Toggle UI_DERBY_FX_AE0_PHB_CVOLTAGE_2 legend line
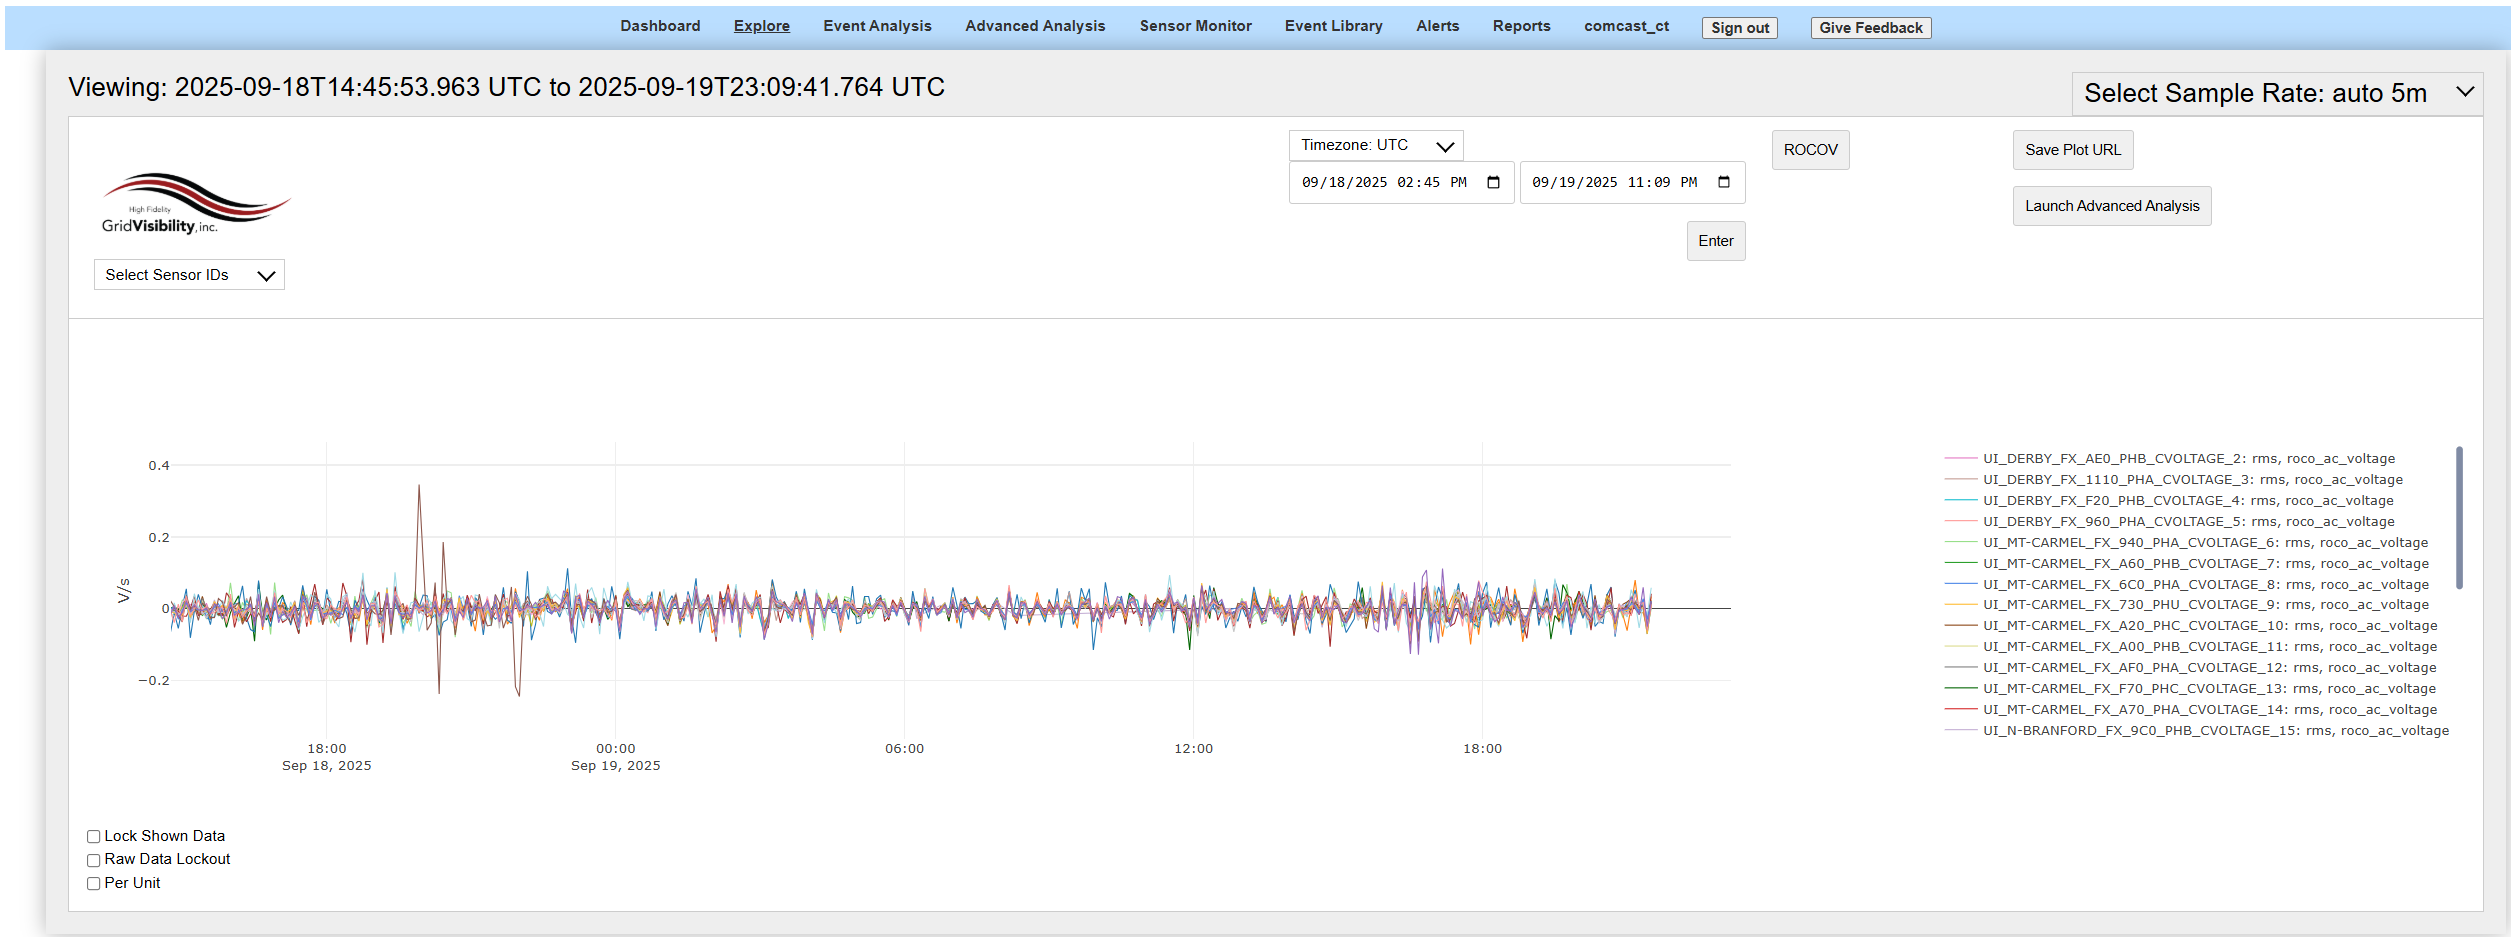The image size is (2511, 937). pyautogui.click(x=2188, y=459)
